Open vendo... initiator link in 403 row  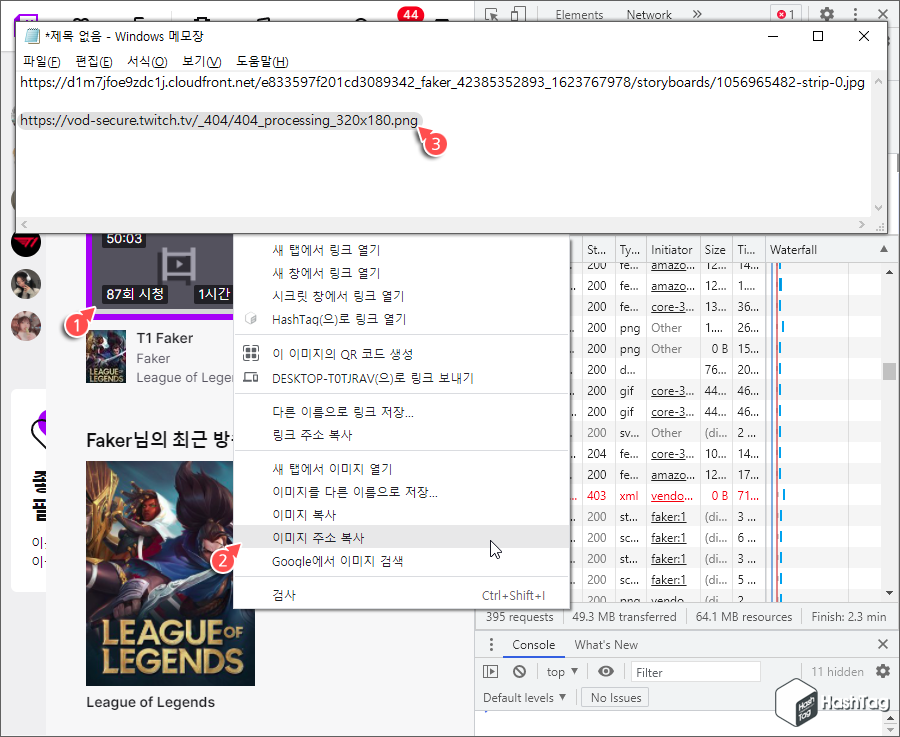pyautogui.click(x=672, y=495)
